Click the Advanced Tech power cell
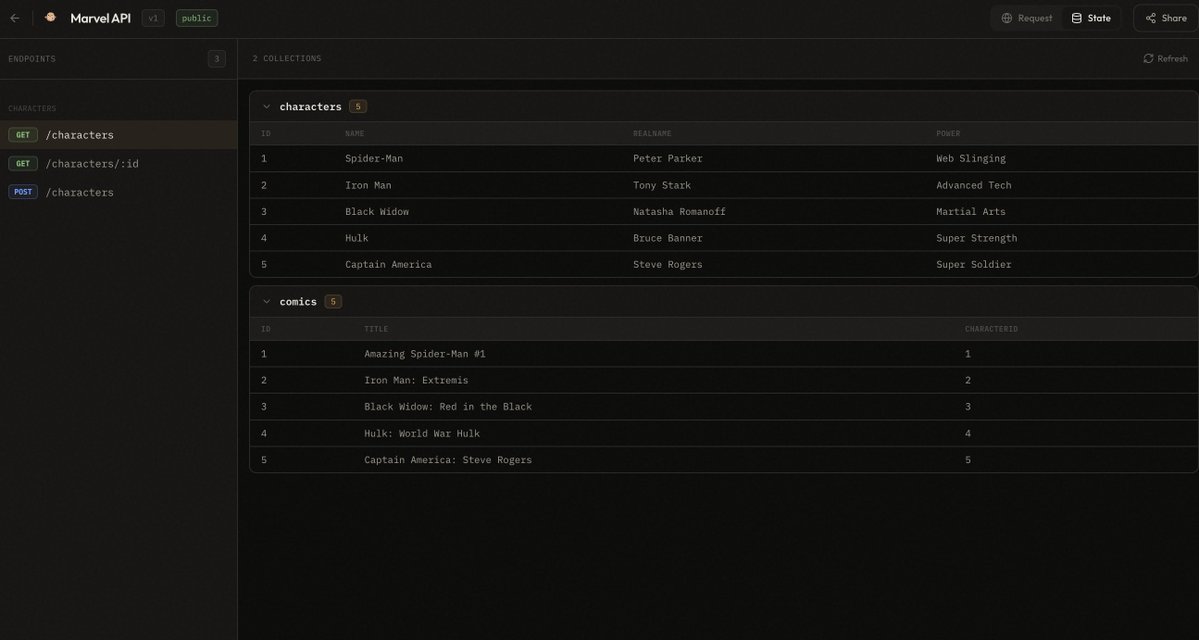Viewport: 1199px width, 640px height. pyautogui.click(x=973, y=185)
